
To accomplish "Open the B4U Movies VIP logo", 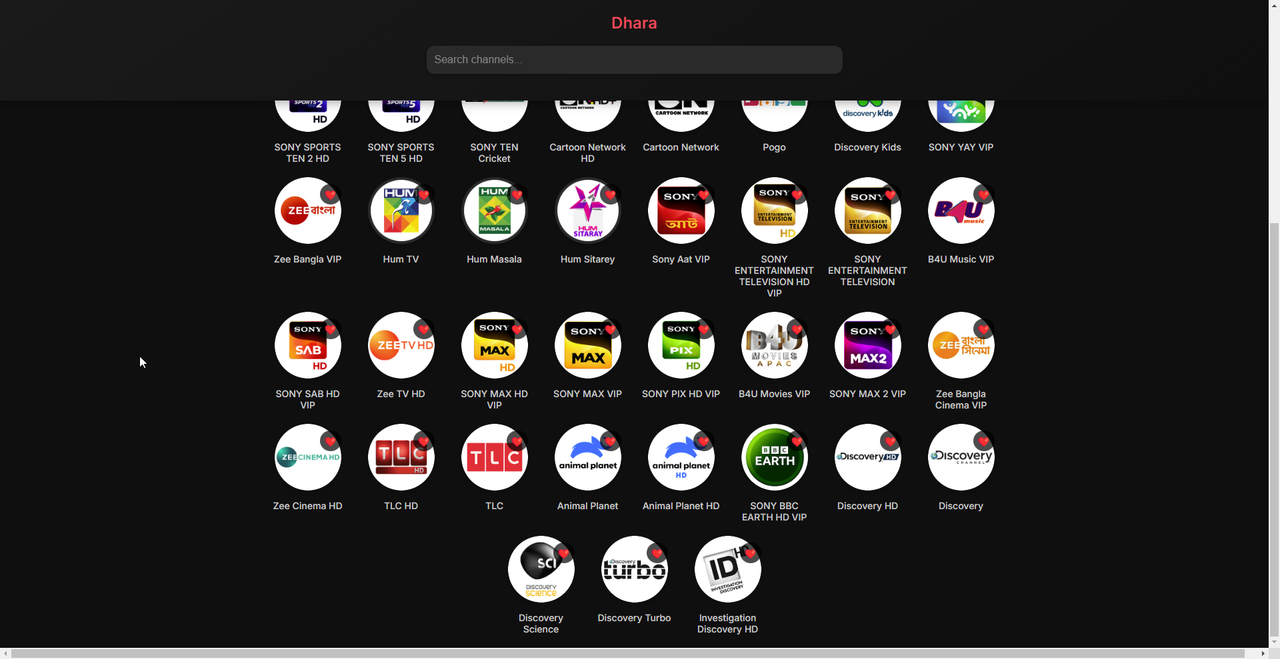I will coord(774,346).
